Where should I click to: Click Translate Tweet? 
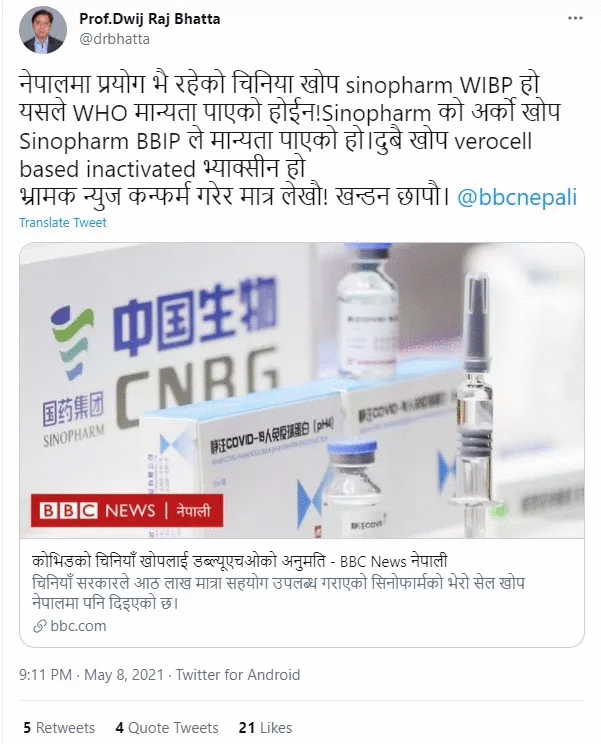[x=63, y=223]
